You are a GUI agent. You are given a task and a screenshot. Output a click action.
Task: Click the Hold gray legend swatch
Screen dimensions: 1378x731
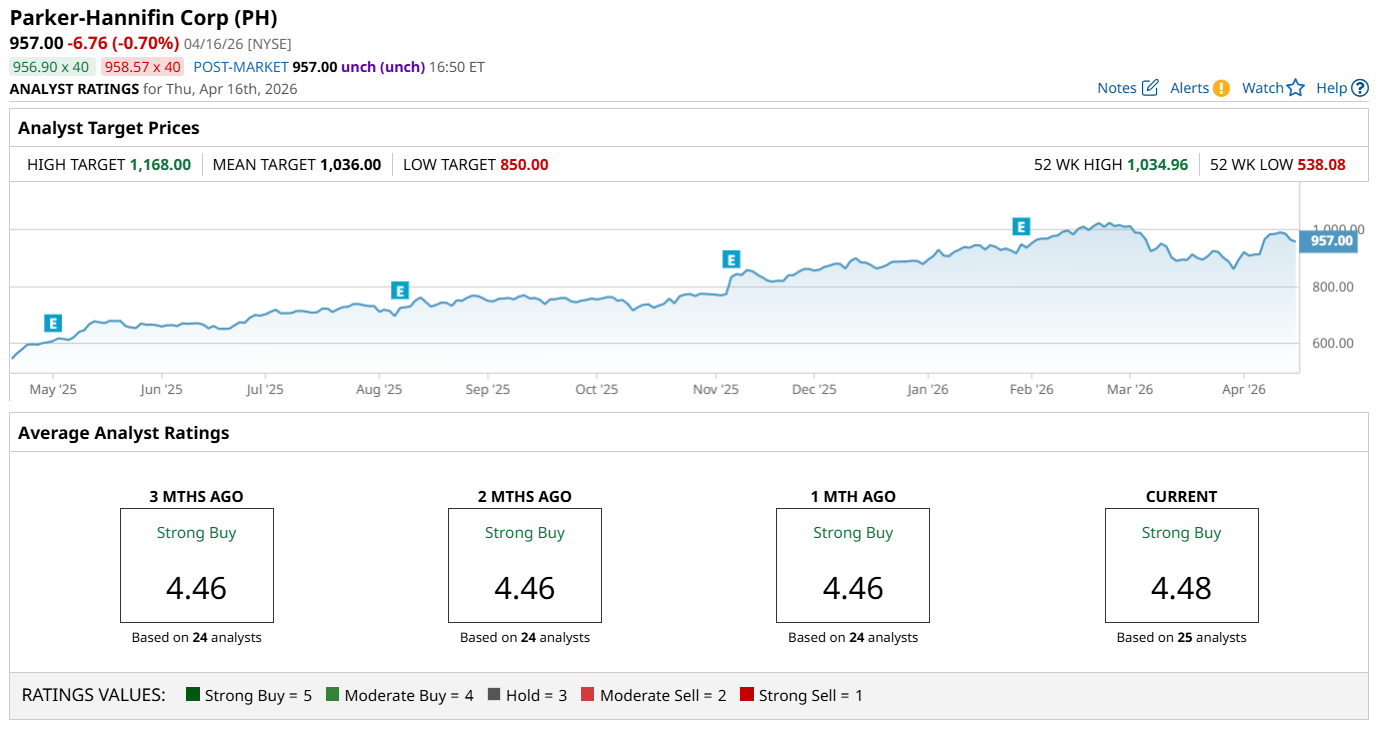coord(494,695)
